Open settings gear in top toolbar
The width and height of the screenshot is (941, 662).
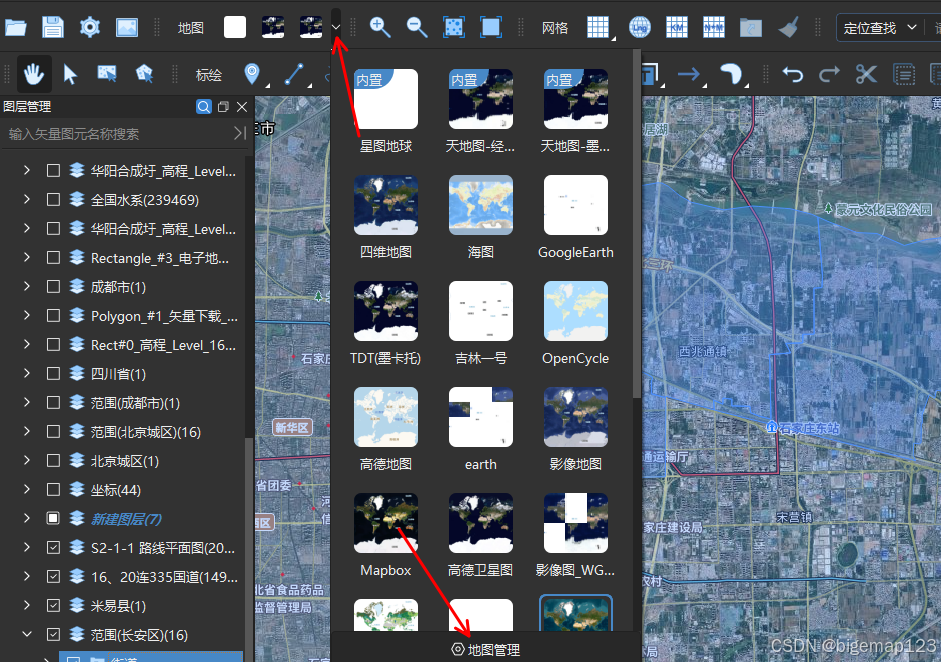click(90, 28)
